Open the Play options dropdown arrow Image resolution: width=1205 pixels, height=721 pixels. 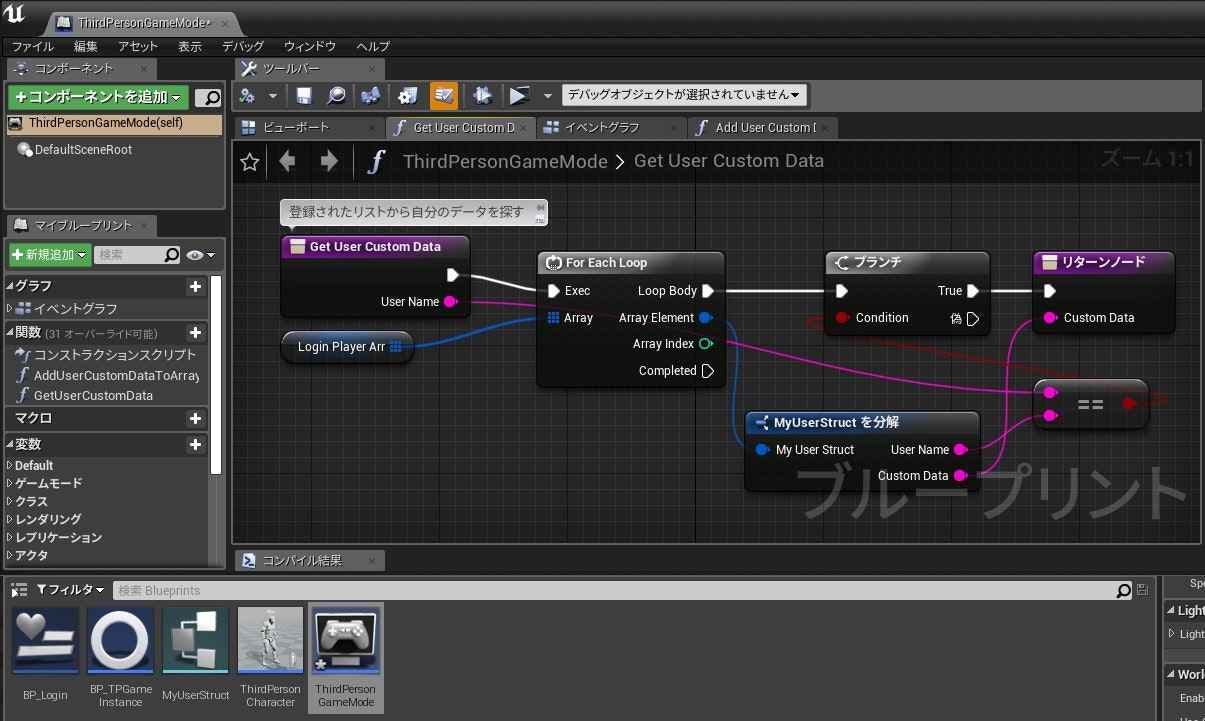547,96
